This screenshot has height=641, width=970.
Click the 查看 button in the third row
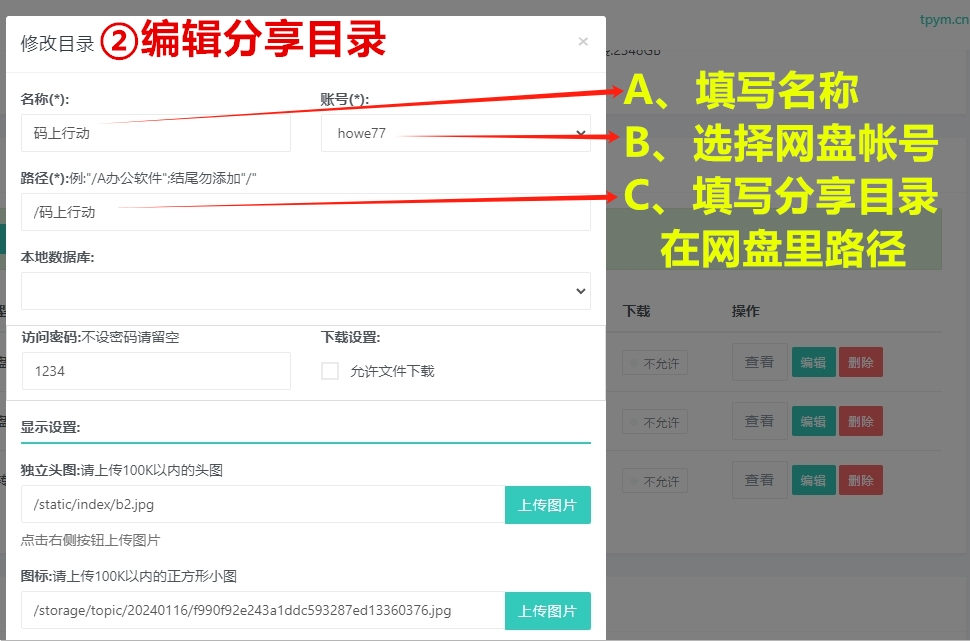[x=759, y=480]
